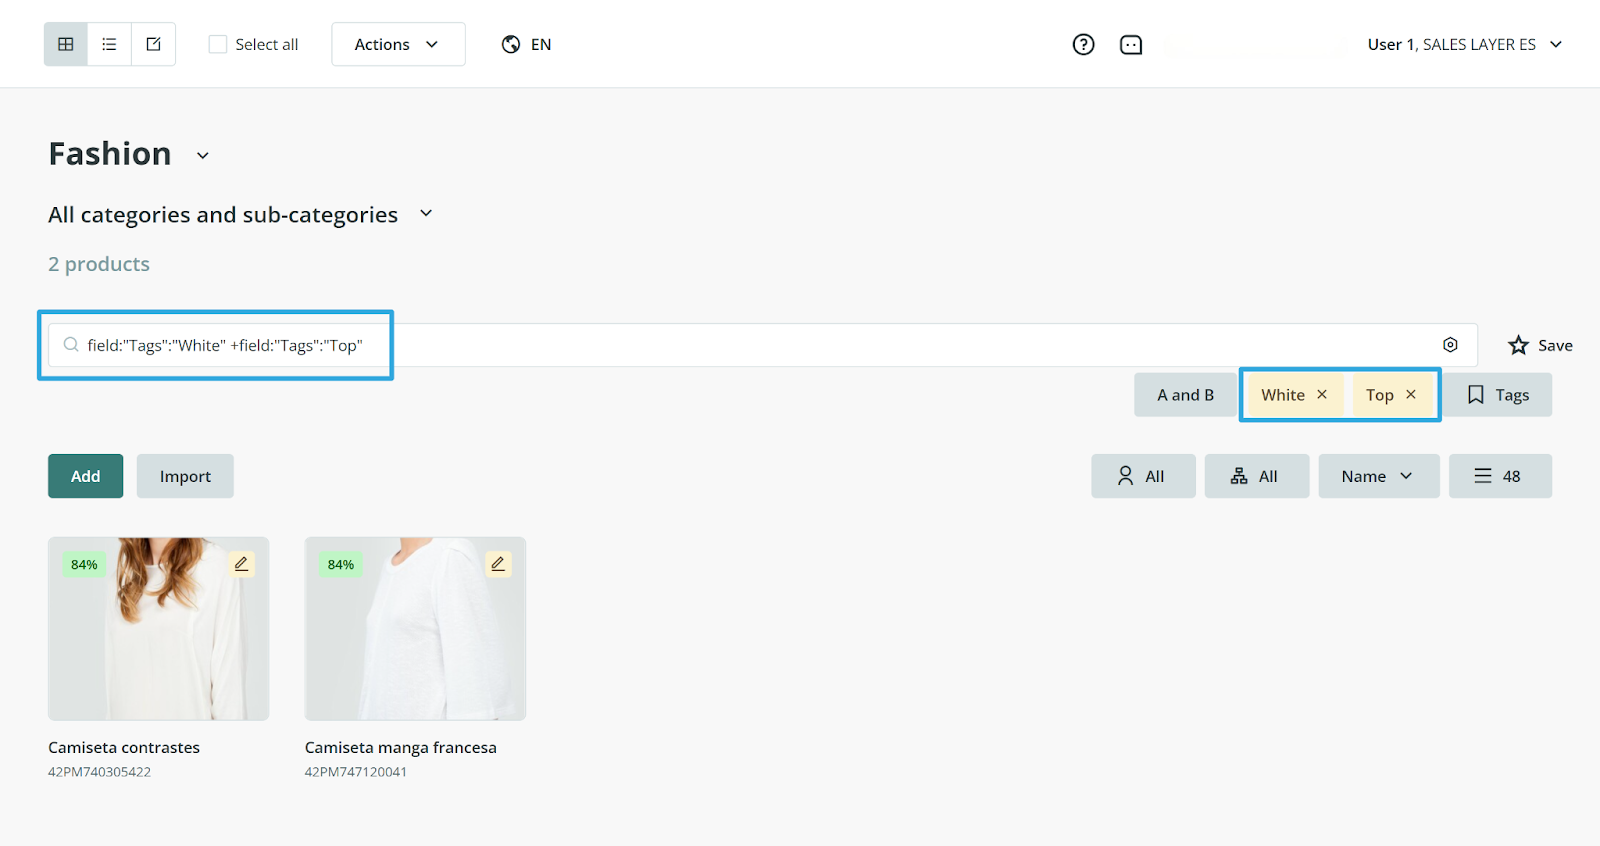Switch to list view icon
This screenshot has width=1600, height=846.
[x=110, y=44]
